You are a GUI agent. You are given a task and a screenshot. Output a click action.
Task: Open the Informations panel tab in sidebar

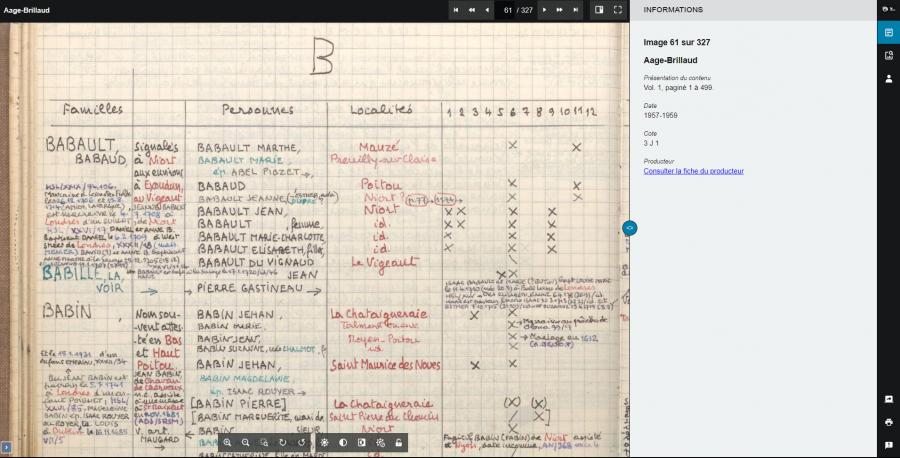click(889, 33)
